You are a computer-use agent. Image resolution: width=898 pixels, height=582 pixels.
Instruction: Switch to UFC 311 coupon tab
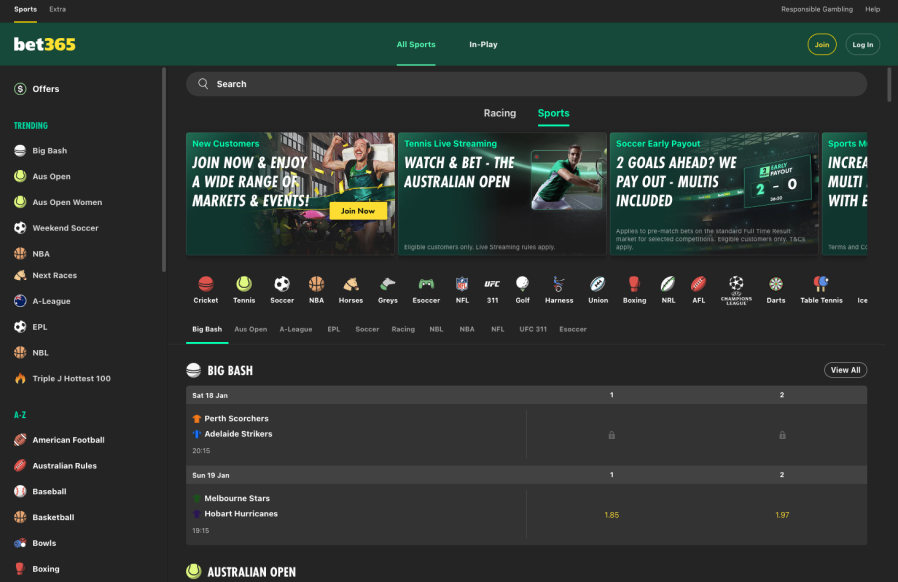click(533, 329)
